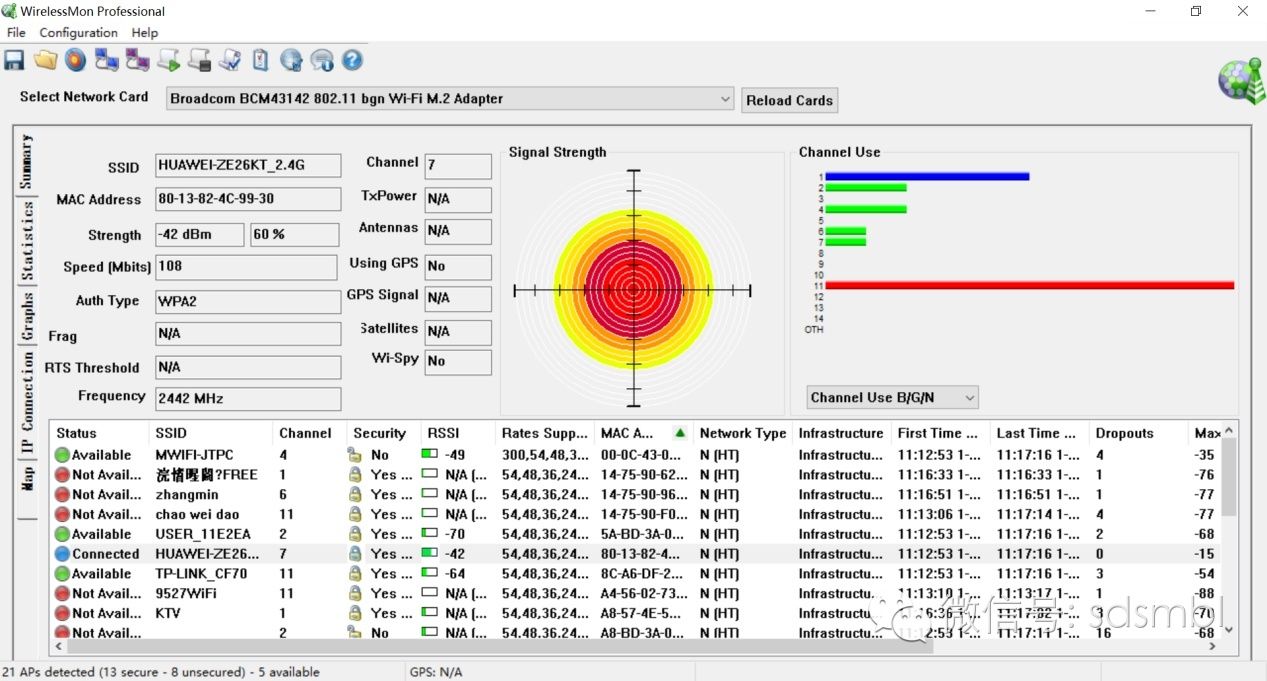
Task: Click the clipboard checklist toolbar icon
Action: (260, 60)
